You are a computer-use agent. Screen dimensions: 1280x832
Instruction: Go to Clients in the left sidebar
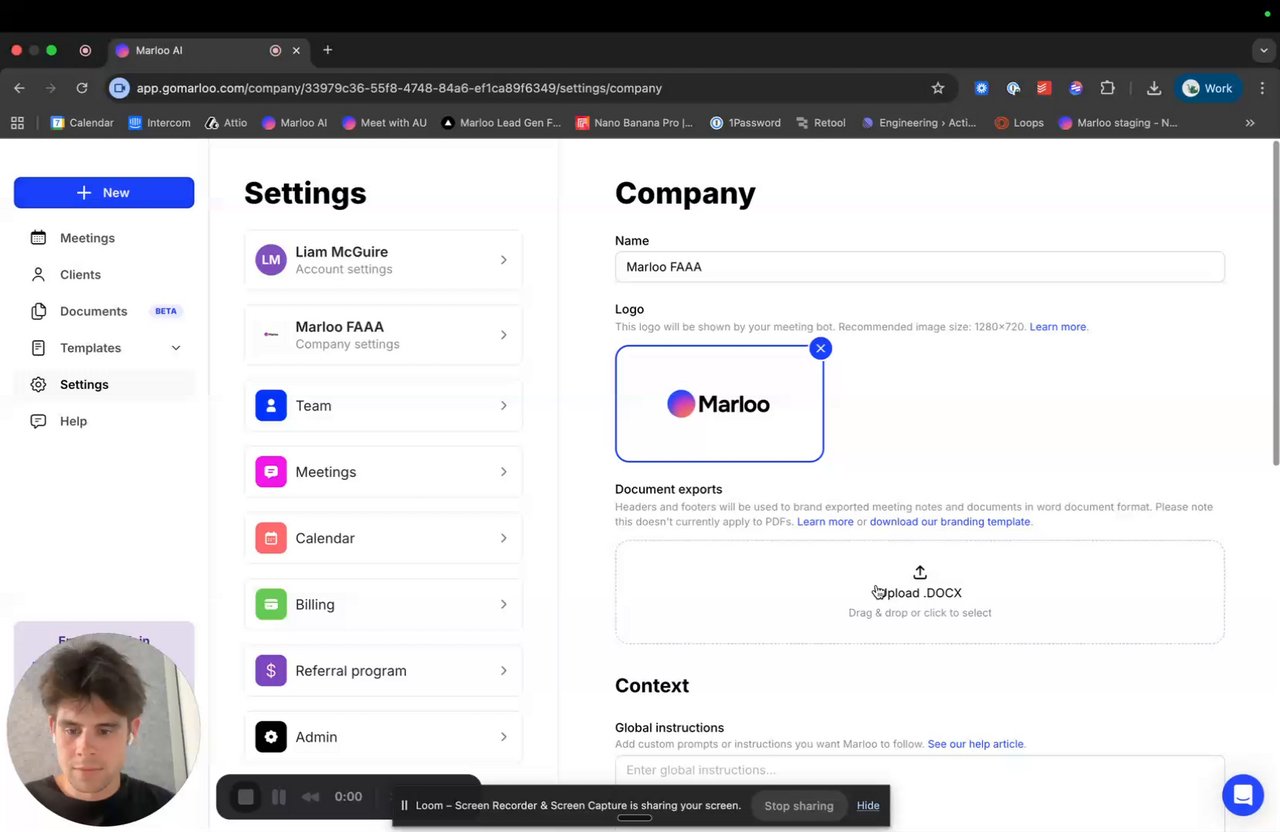104,274
